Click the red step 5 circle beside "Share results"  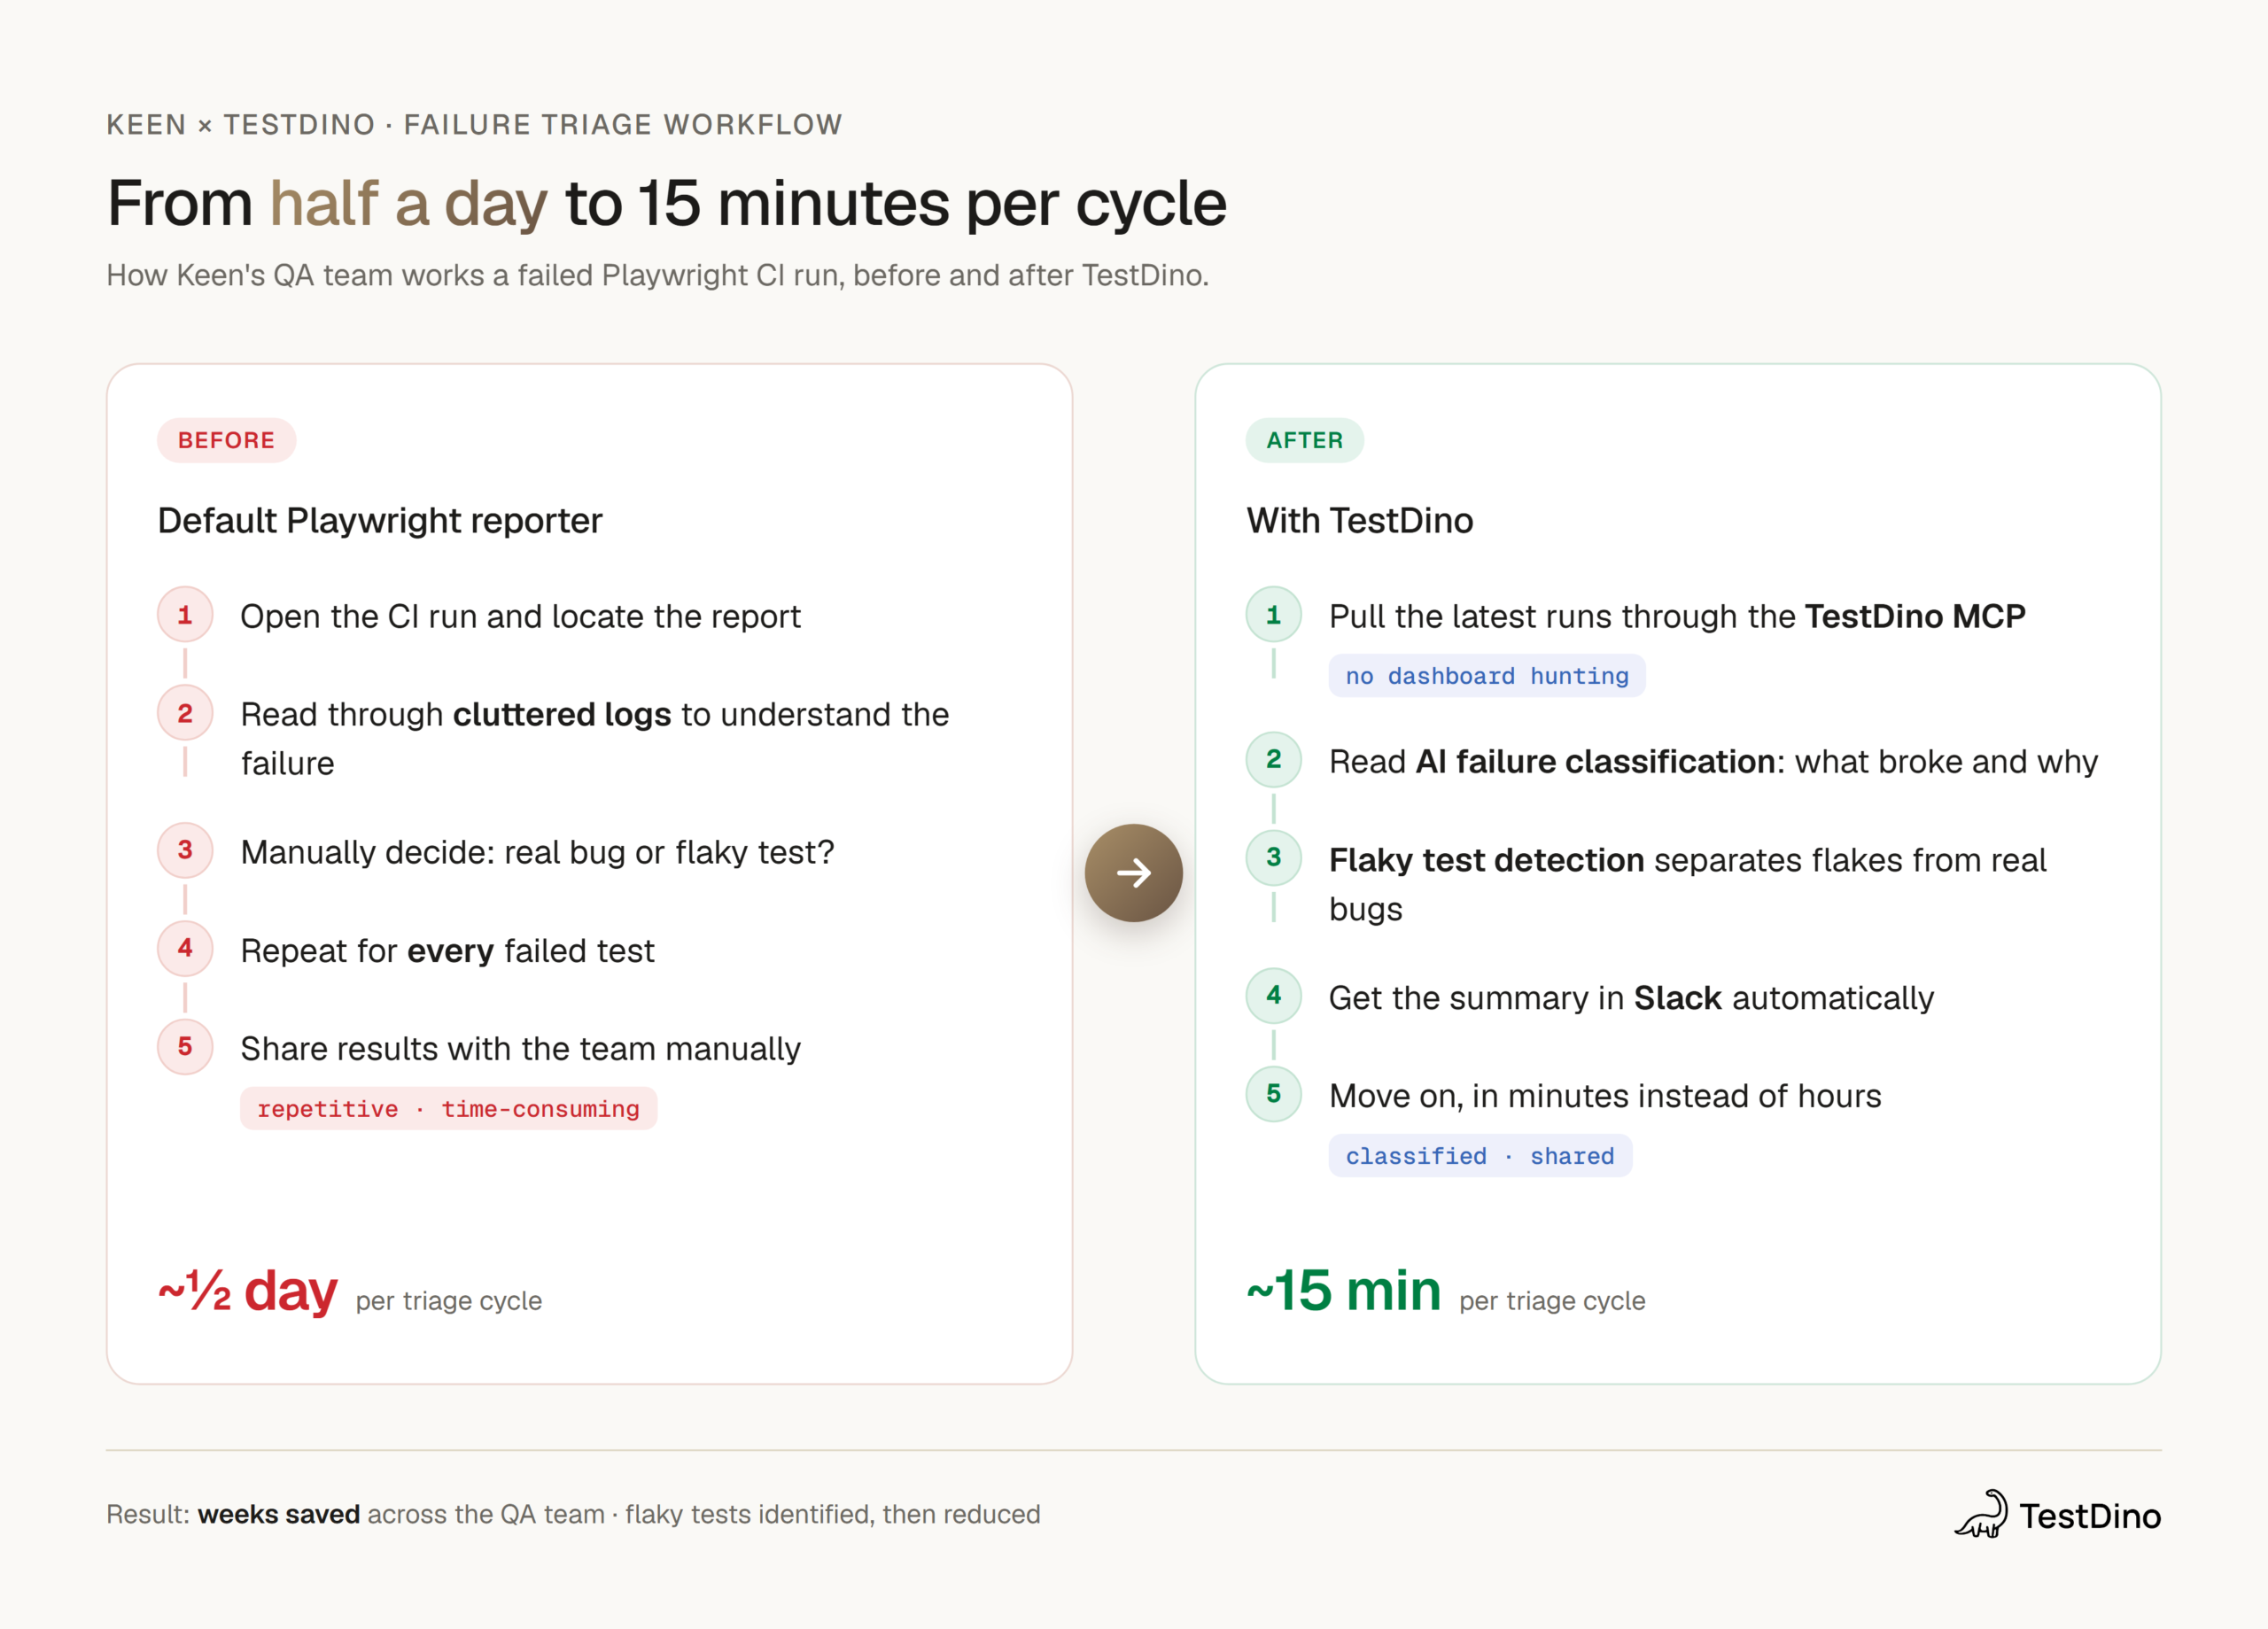click(x=185, y=1046)
